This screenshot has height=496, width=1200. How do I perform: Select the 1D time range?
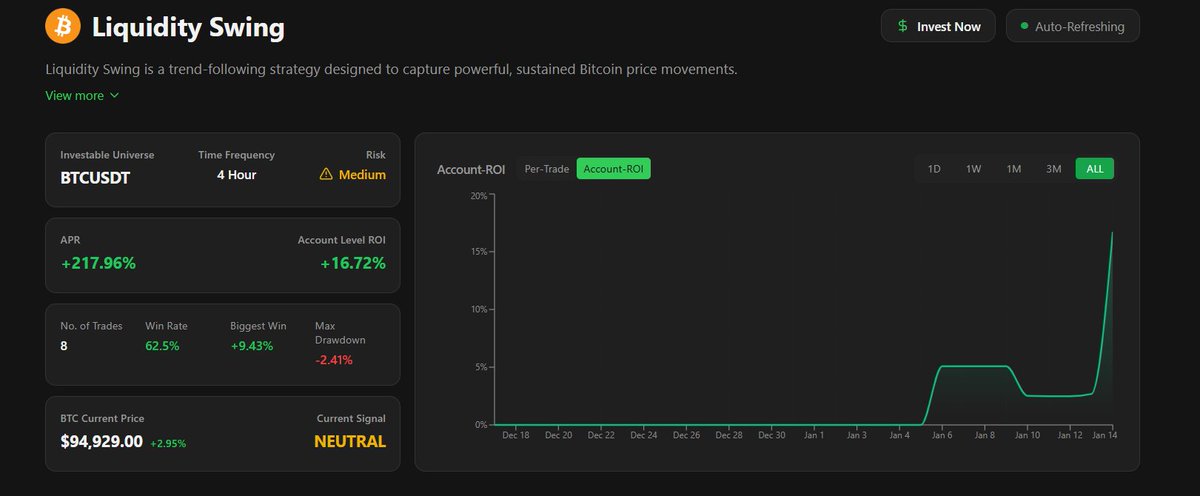(x=934, y=169)
